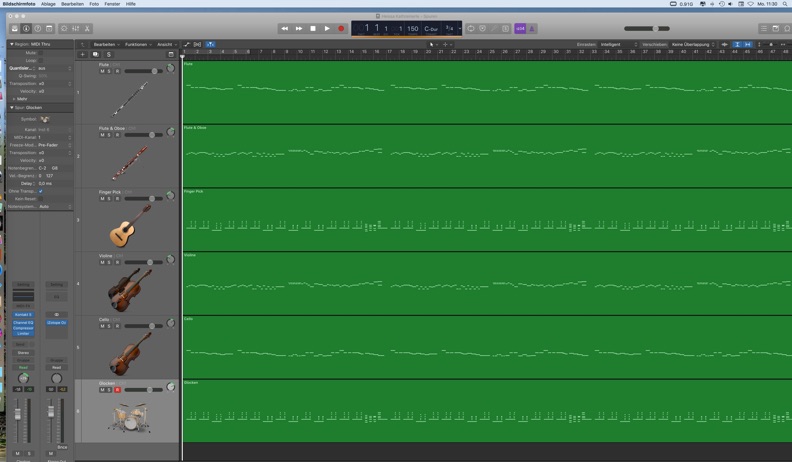Toggle the Toolbar display icon
This screenshot has width=792, height=462.
(x=49, y=29)
